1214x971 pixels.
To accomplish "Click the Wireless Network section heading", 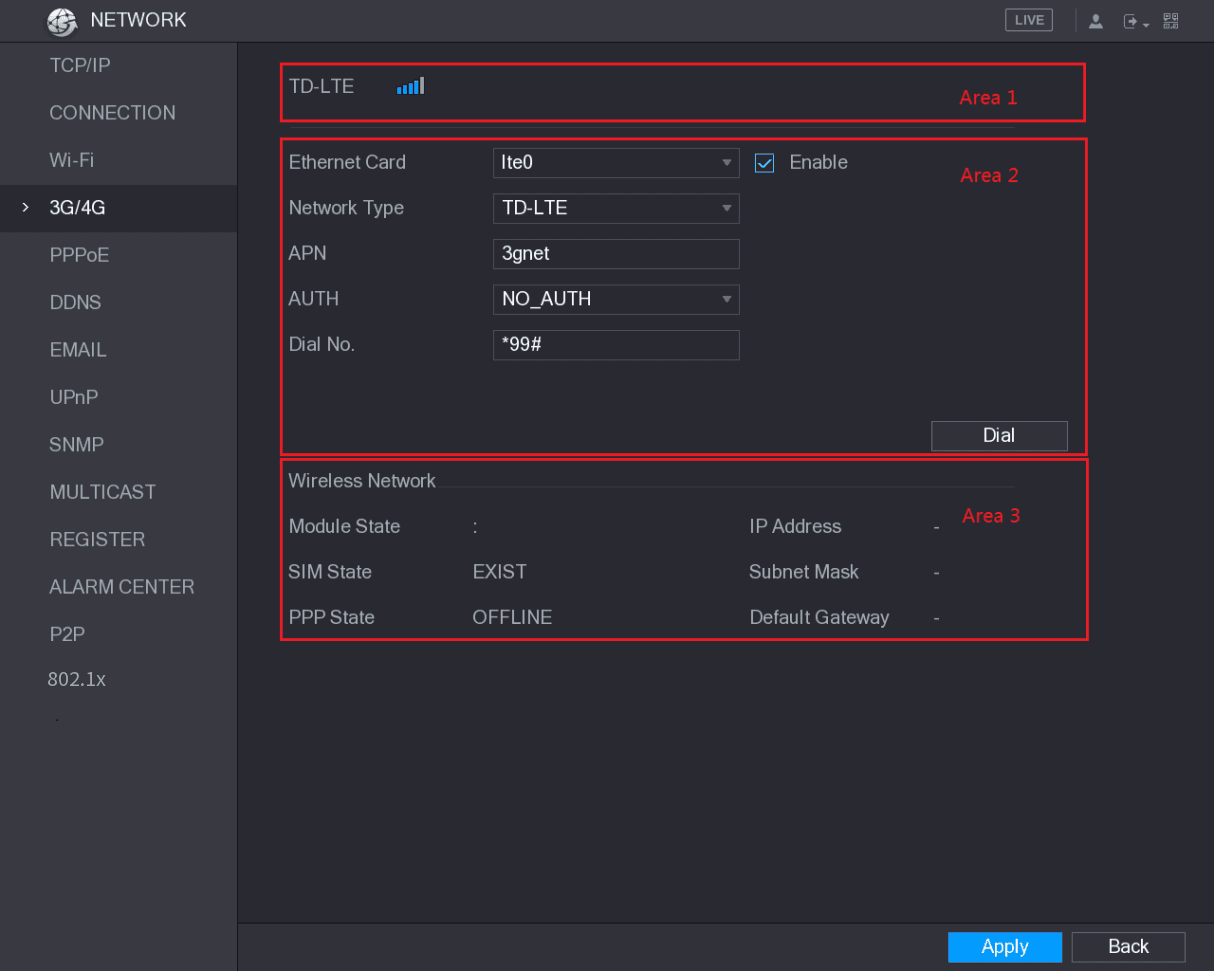I will 362,481.
